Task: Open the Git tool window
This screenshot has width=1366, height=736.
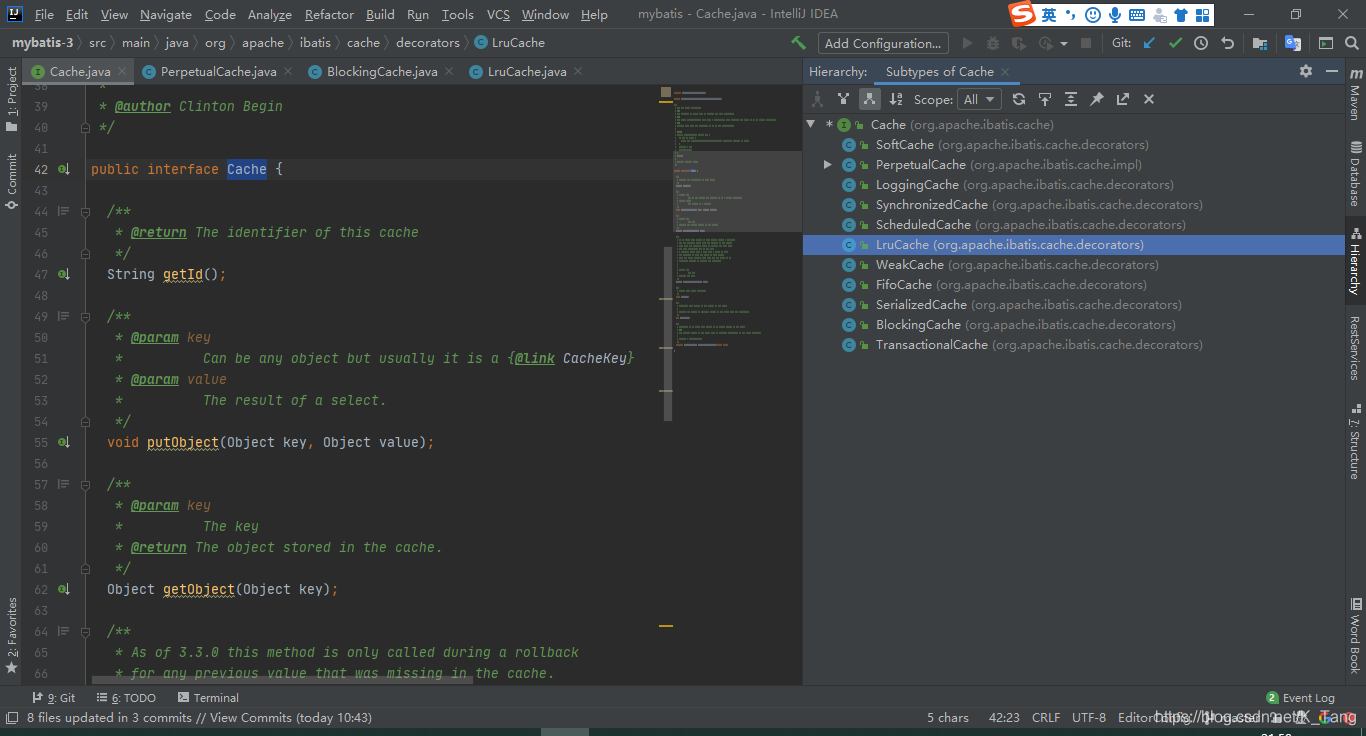Action: [54, 698]
